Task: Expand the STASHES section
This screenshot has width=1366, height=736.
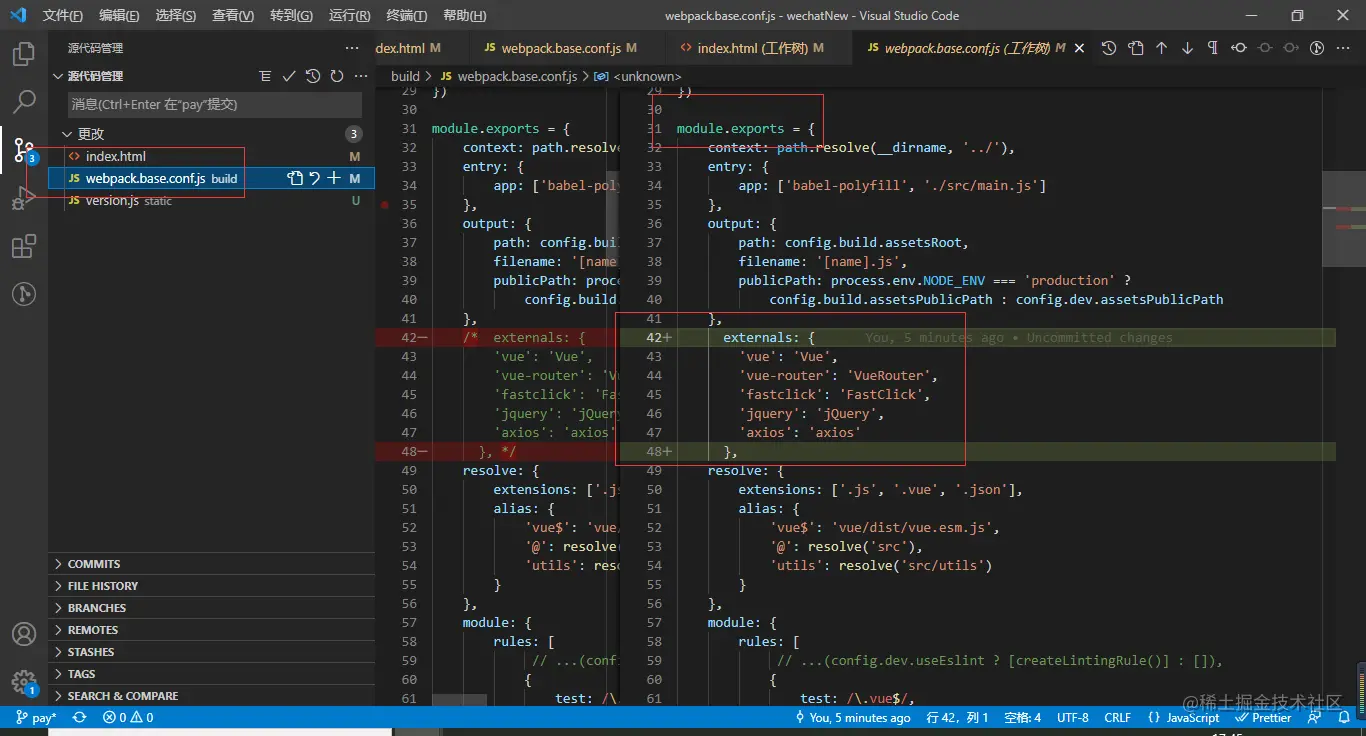Action: coord(90,652)
